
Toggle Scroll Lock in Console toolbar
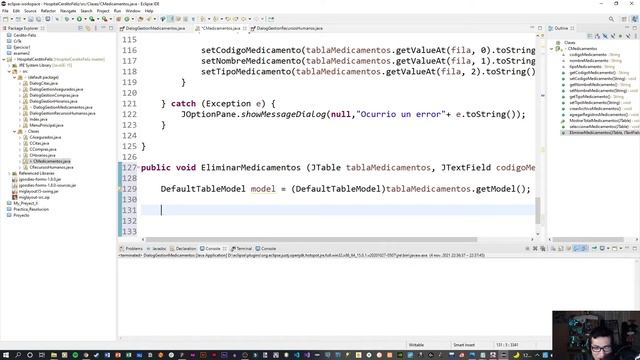click(x=561, y=248)
